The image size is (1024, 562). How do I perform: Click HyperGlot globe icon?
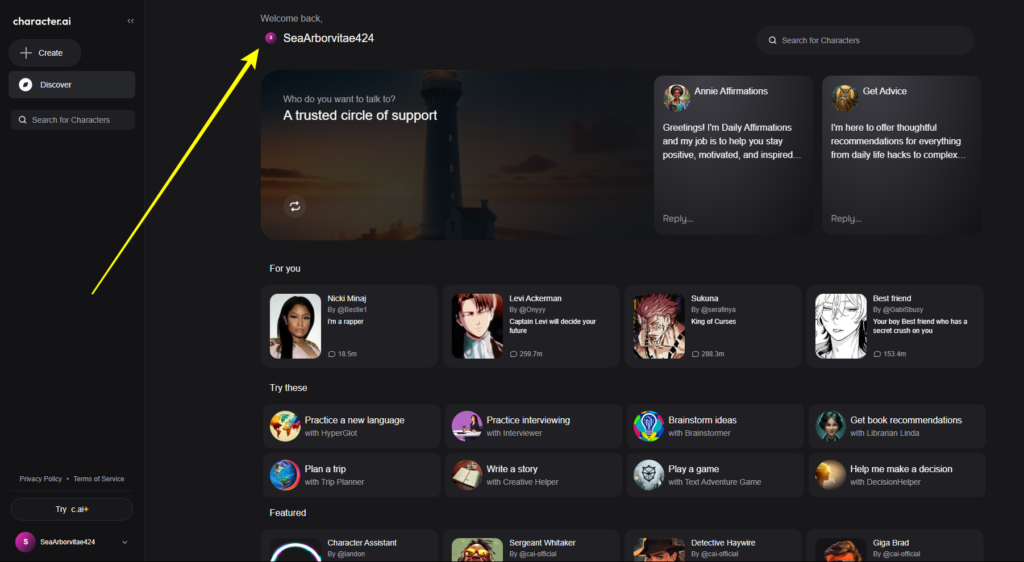tap(285, 426)
